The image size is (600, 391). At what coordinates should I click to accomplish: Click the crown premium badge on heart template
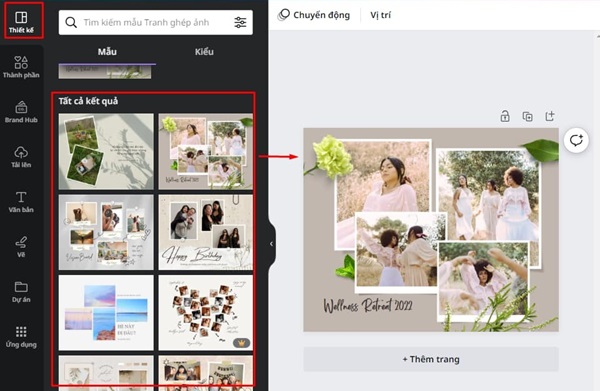(x=241, y=343)
